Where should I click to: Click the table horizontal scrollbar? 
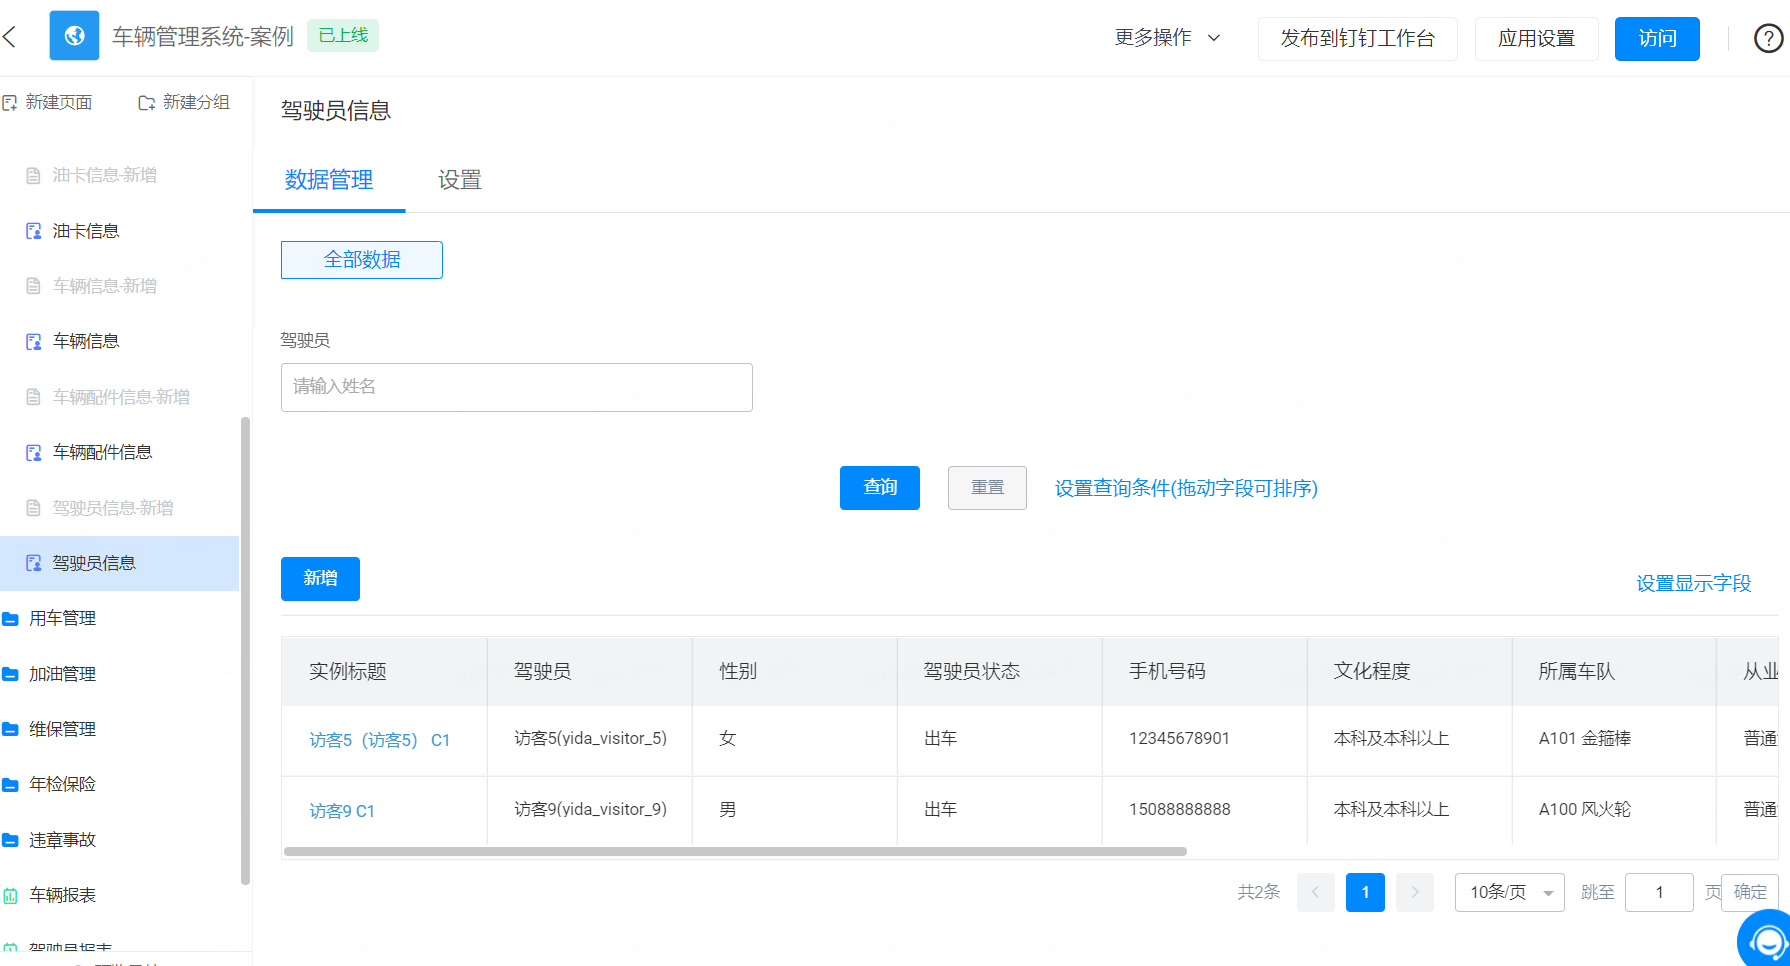point(735,852)
